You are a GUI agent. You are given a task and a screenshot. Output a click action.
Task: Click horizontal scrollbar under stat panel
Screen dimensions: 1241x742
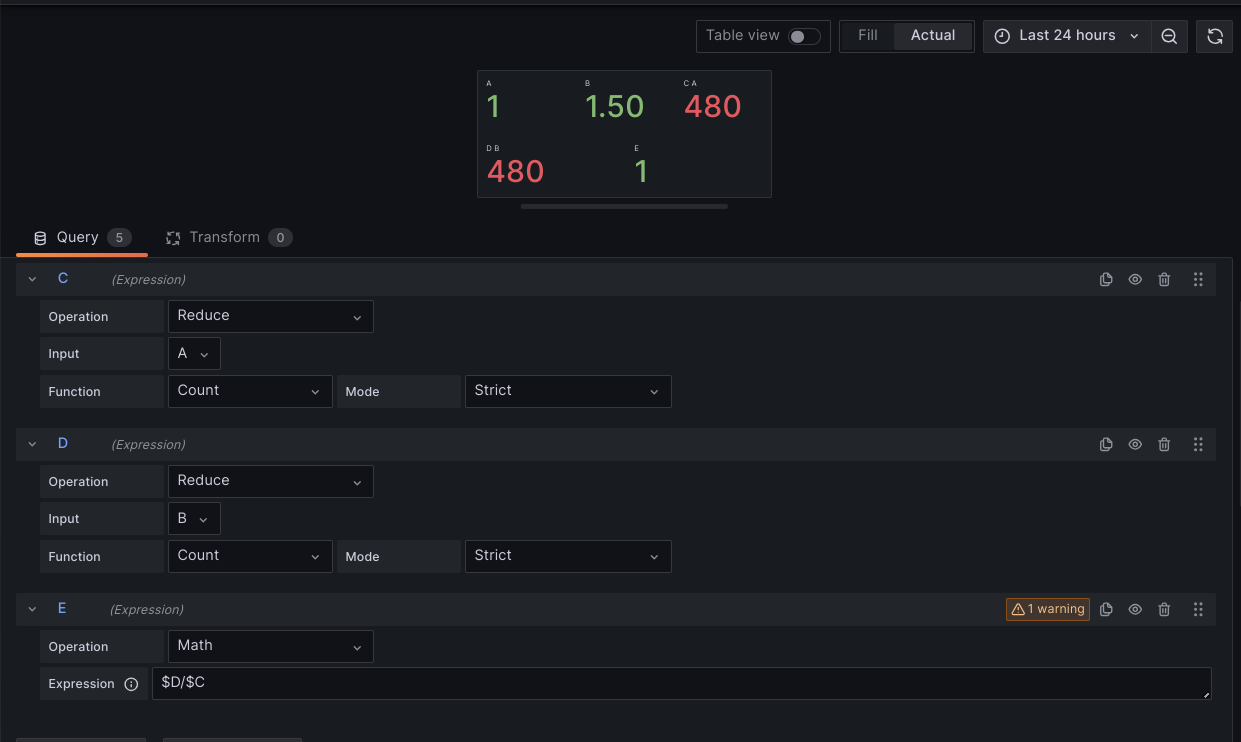click(x=624, y=207)
